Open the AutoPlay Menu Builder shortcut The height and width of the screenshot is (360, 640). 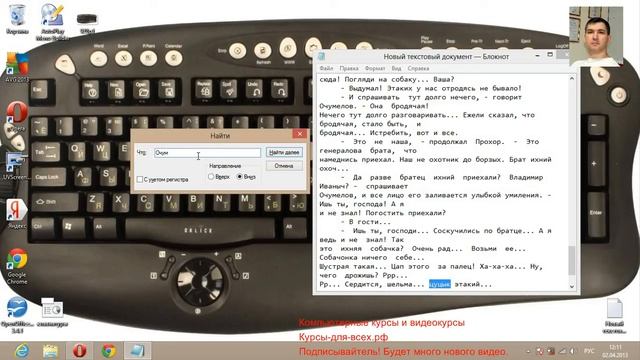pyautogui.click(x=52, y=22)
